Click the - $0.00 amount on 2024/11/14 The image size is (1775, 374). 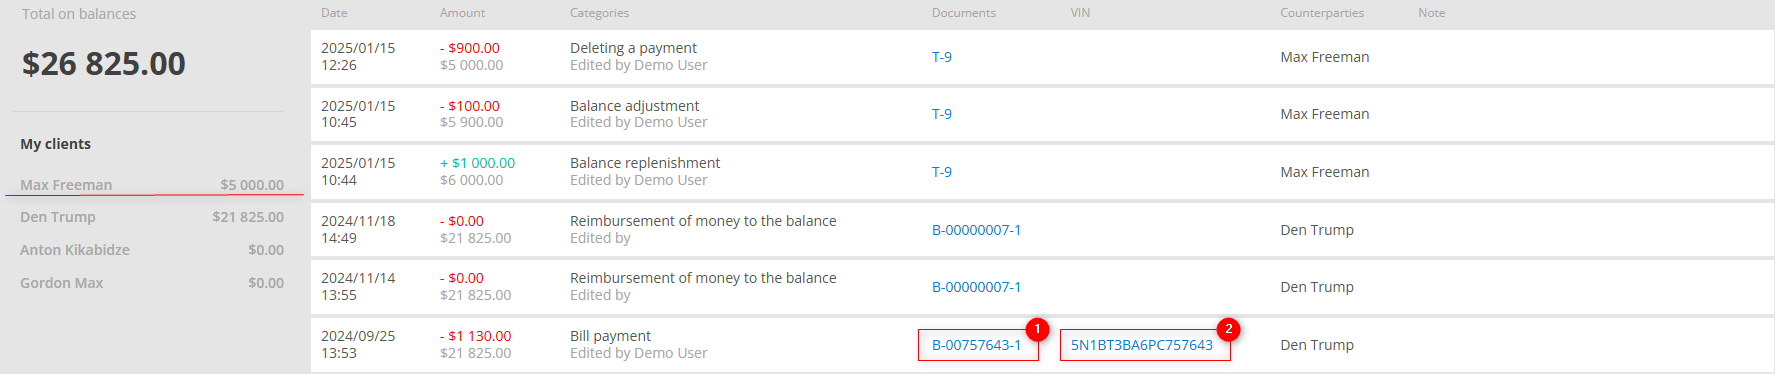pyautogui.click(x=462, y=278)
